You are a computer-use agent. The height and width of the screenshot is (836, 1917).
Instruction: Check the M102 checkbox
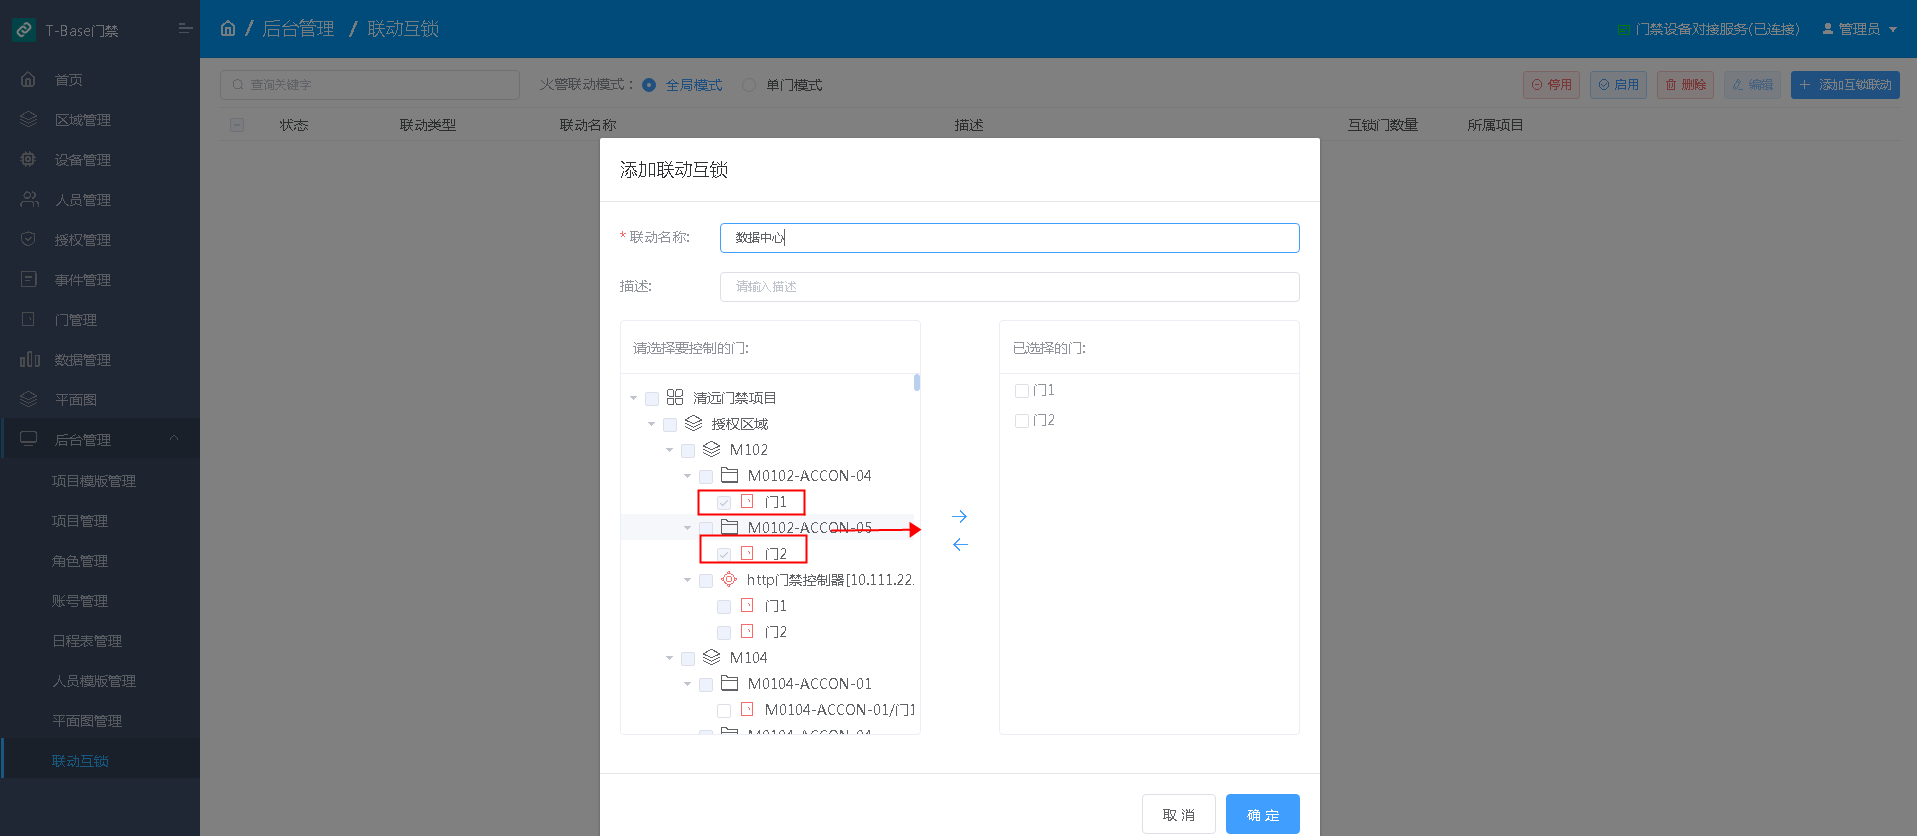pos(688,451)
